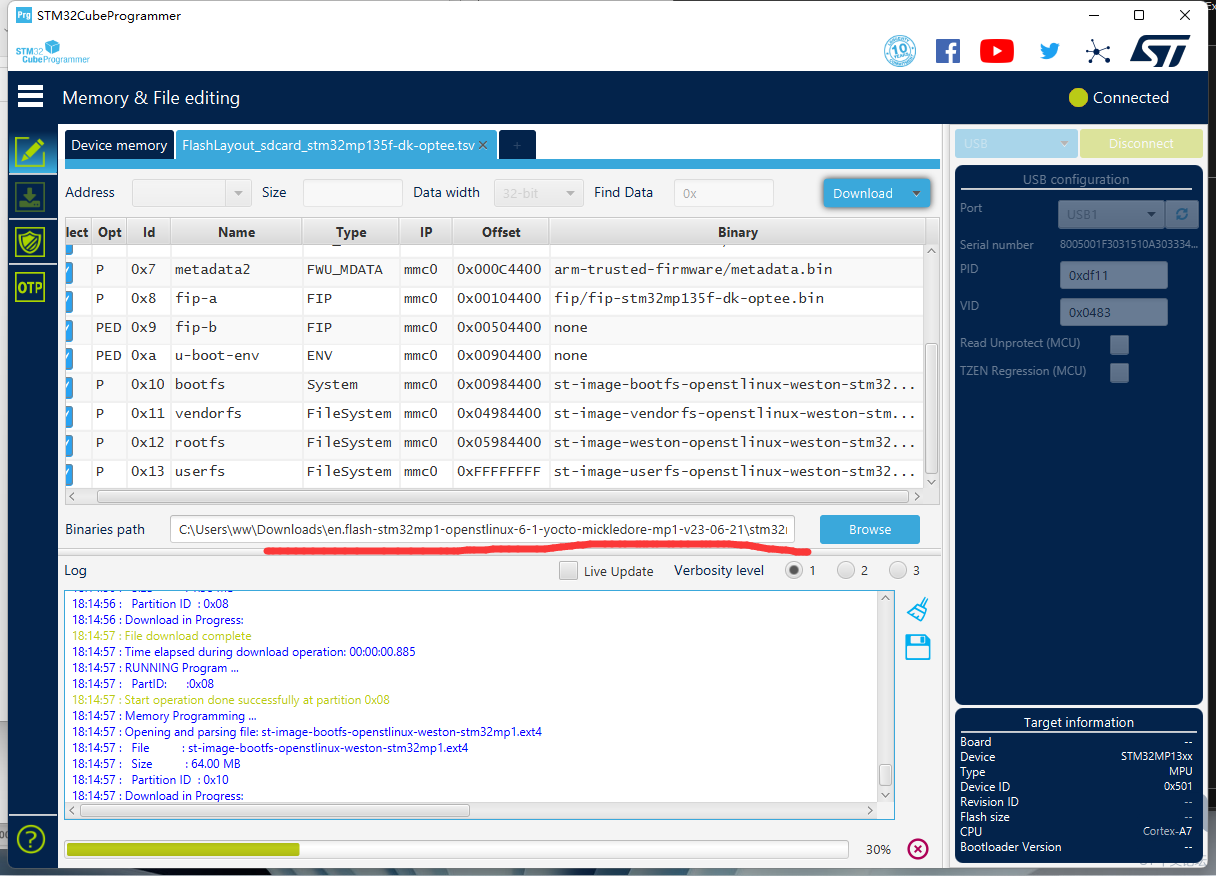Expand the Download button dropdown arrow
Image resolution: width=1216 pixels, height=876 pixels.
point(916,193)
